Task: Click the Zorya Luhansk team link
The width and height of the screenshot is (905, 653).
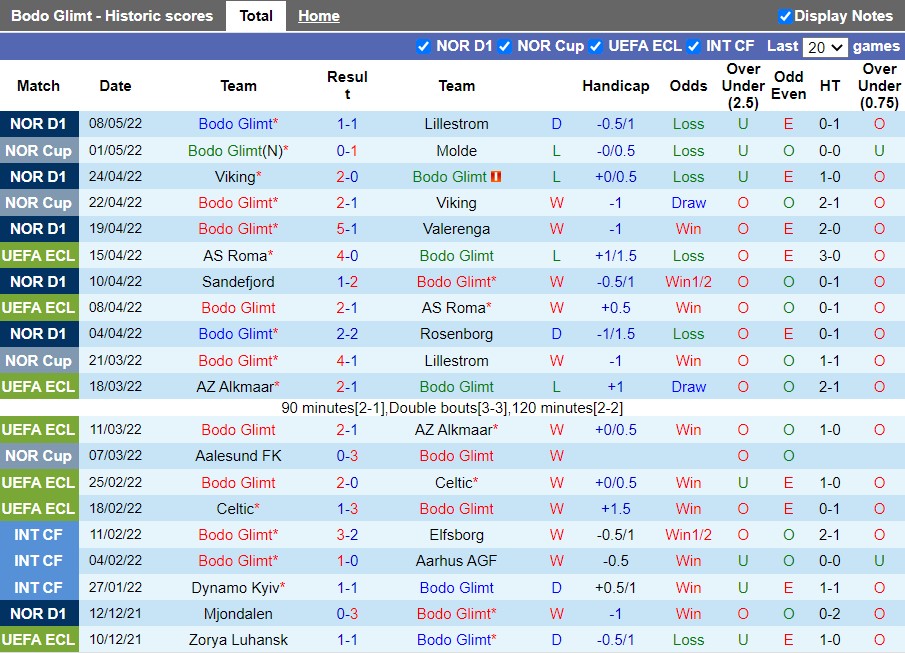Action: [x=238, y=640]
